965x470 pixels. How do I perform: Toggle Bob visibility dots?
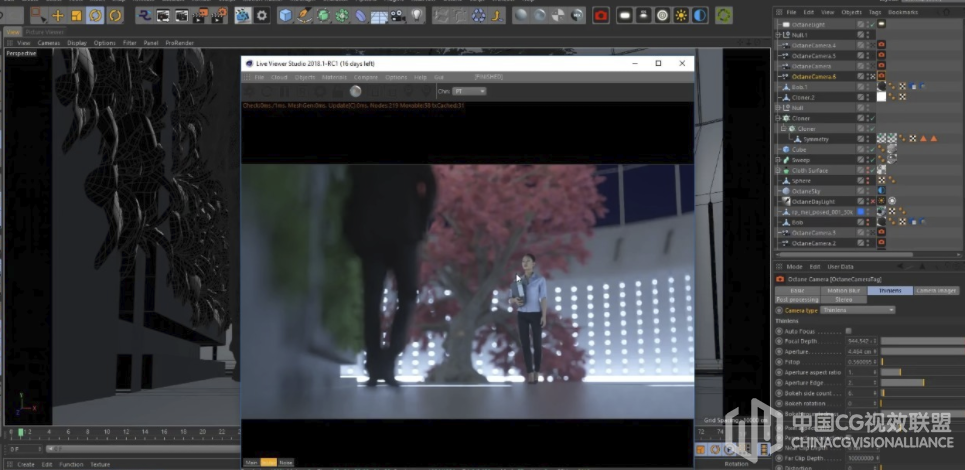click(868, 222)
